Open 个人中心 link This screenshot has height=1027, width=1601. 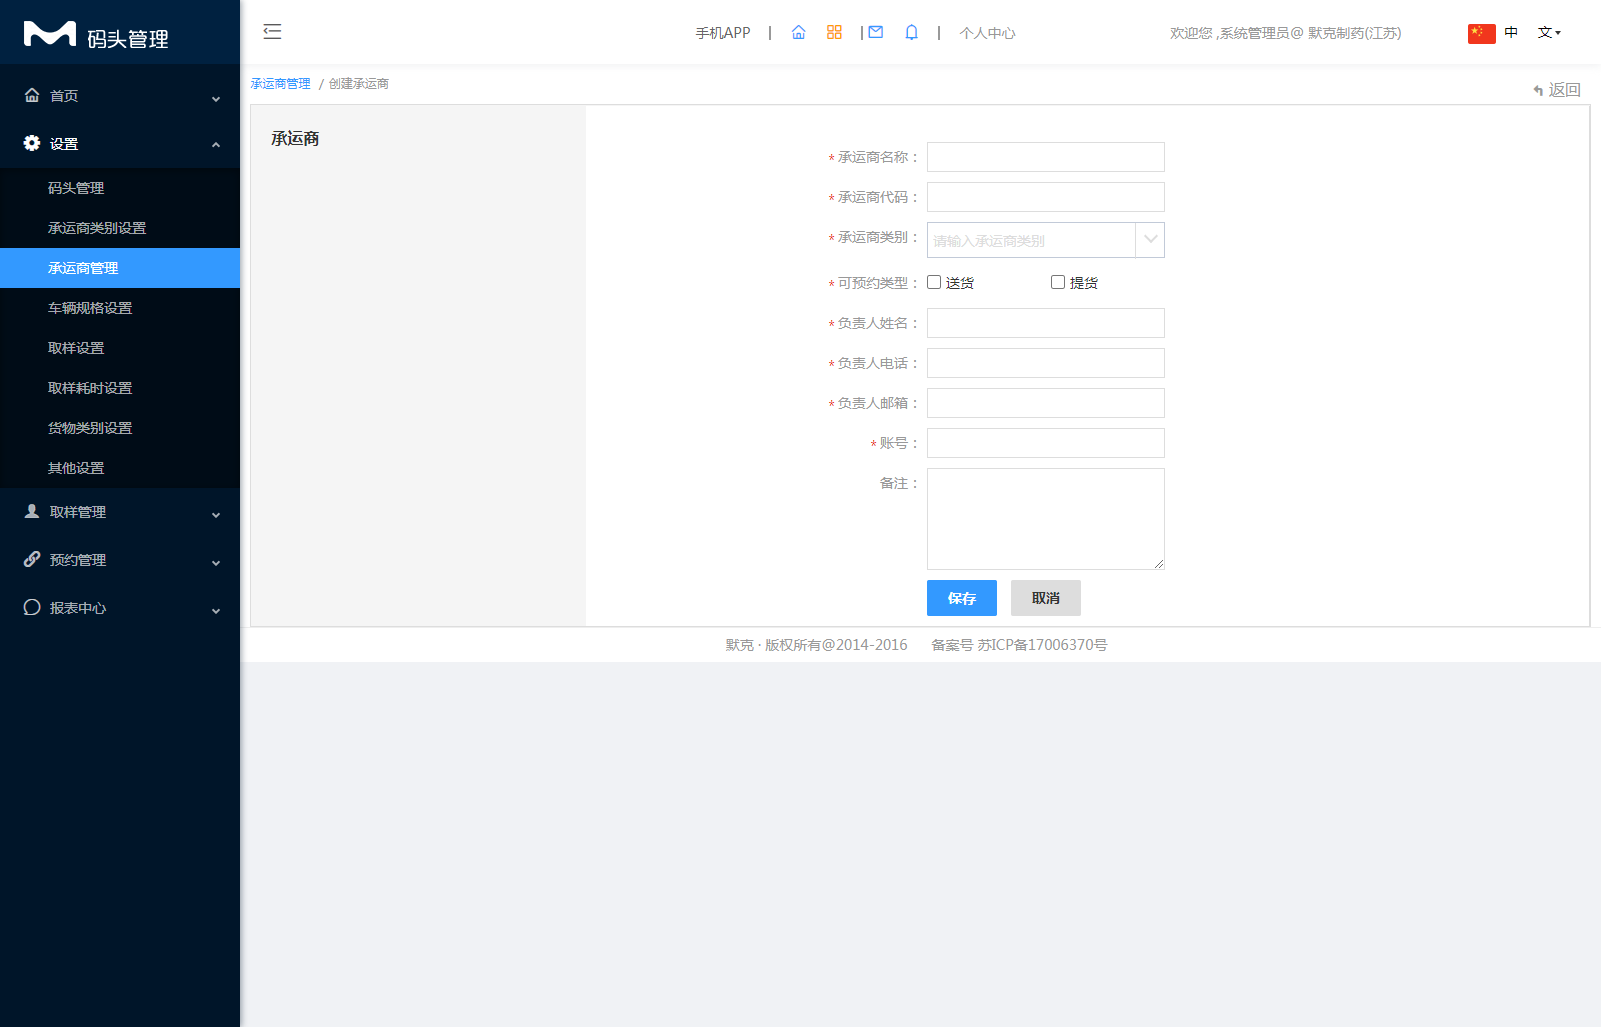click(x=987, y=33)
